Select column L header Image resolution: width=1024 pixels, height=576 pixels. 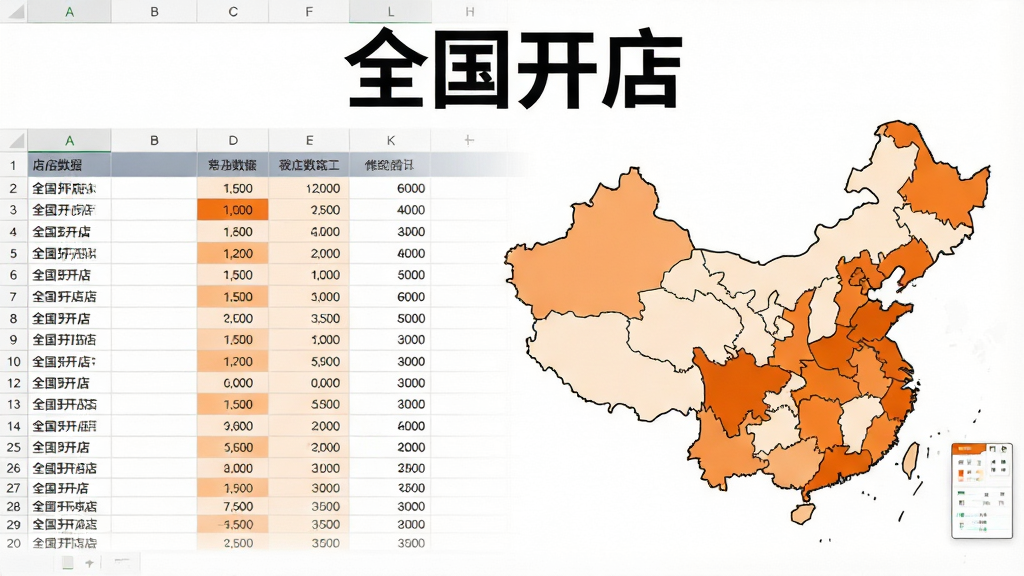(390, 12)
